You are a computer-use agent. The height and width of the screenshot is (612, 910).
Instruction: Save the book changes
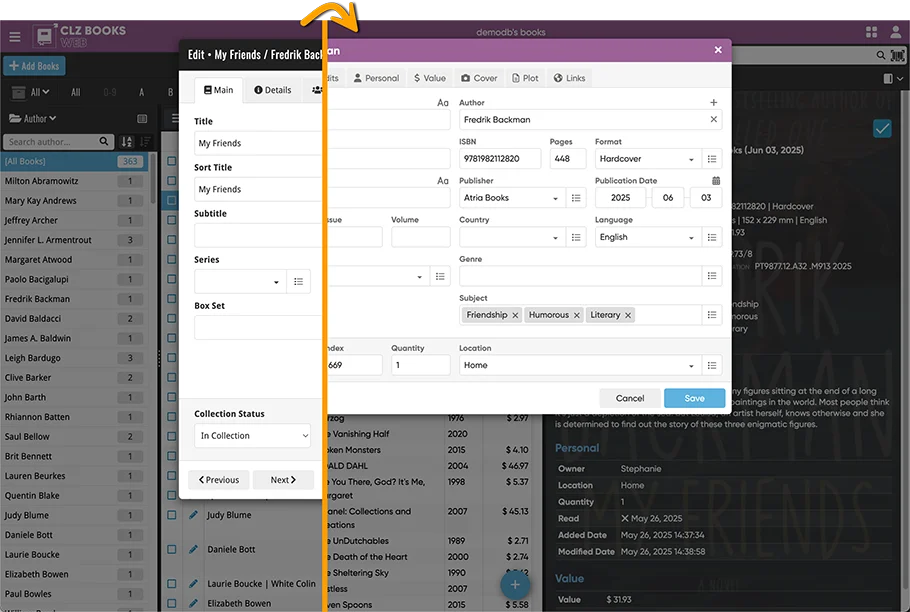[x=694, y=398]
